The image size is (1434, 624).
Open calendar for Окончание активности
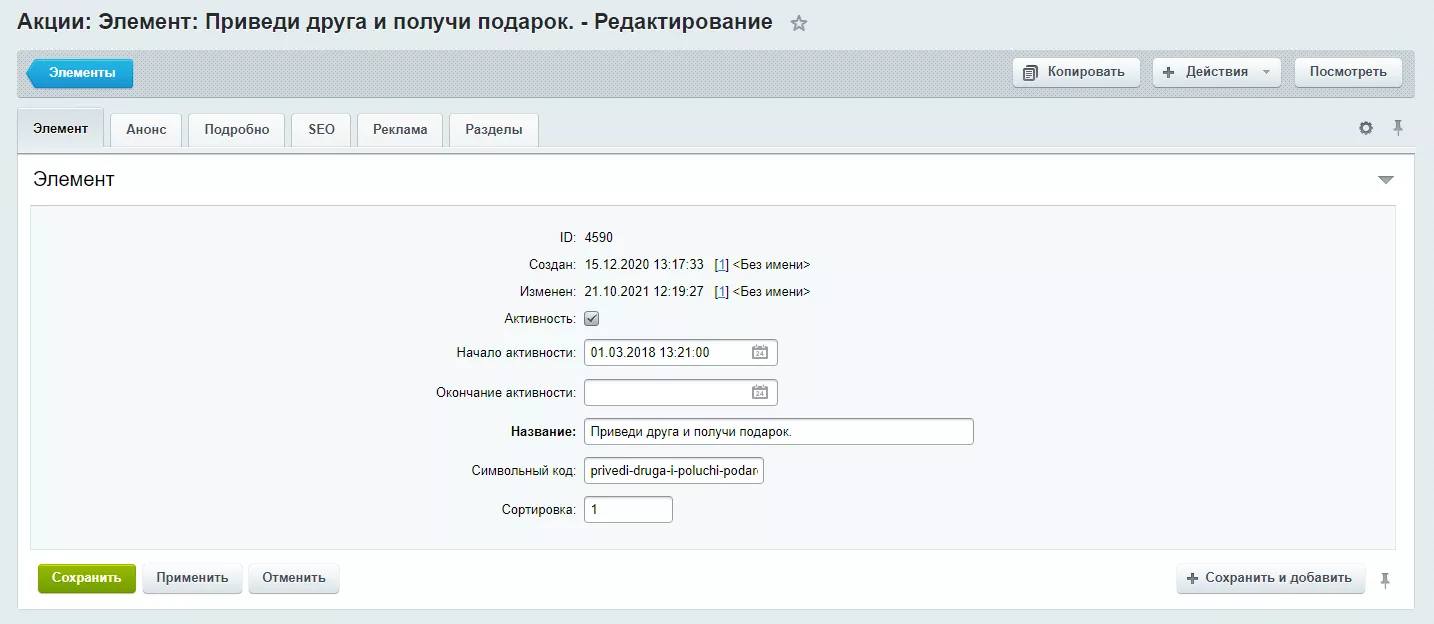pyautogui.click(x=760, y=393)
